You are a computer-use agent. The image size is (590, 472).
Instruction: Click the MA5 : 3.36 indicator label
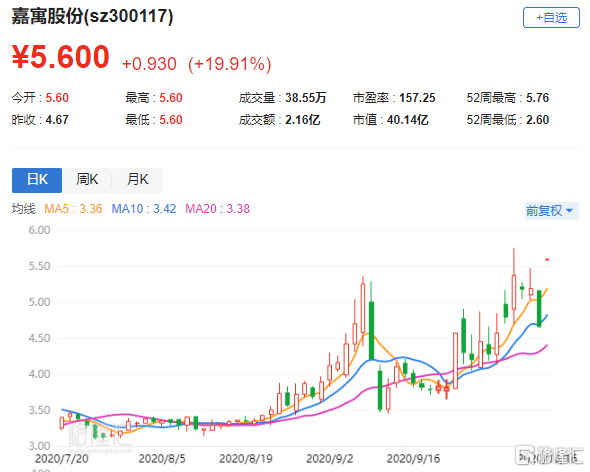tap(73, 209)
